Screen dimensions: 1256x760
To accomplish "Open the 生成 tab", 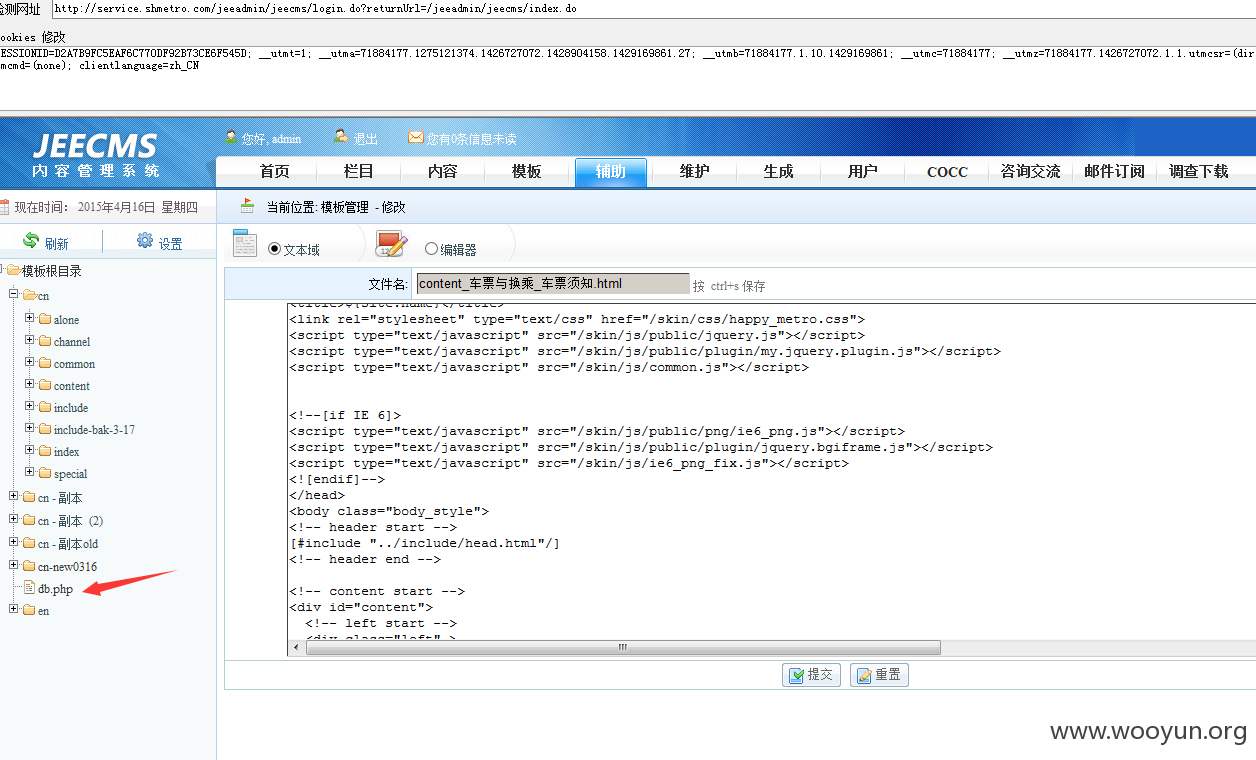I will click(779, 172).
